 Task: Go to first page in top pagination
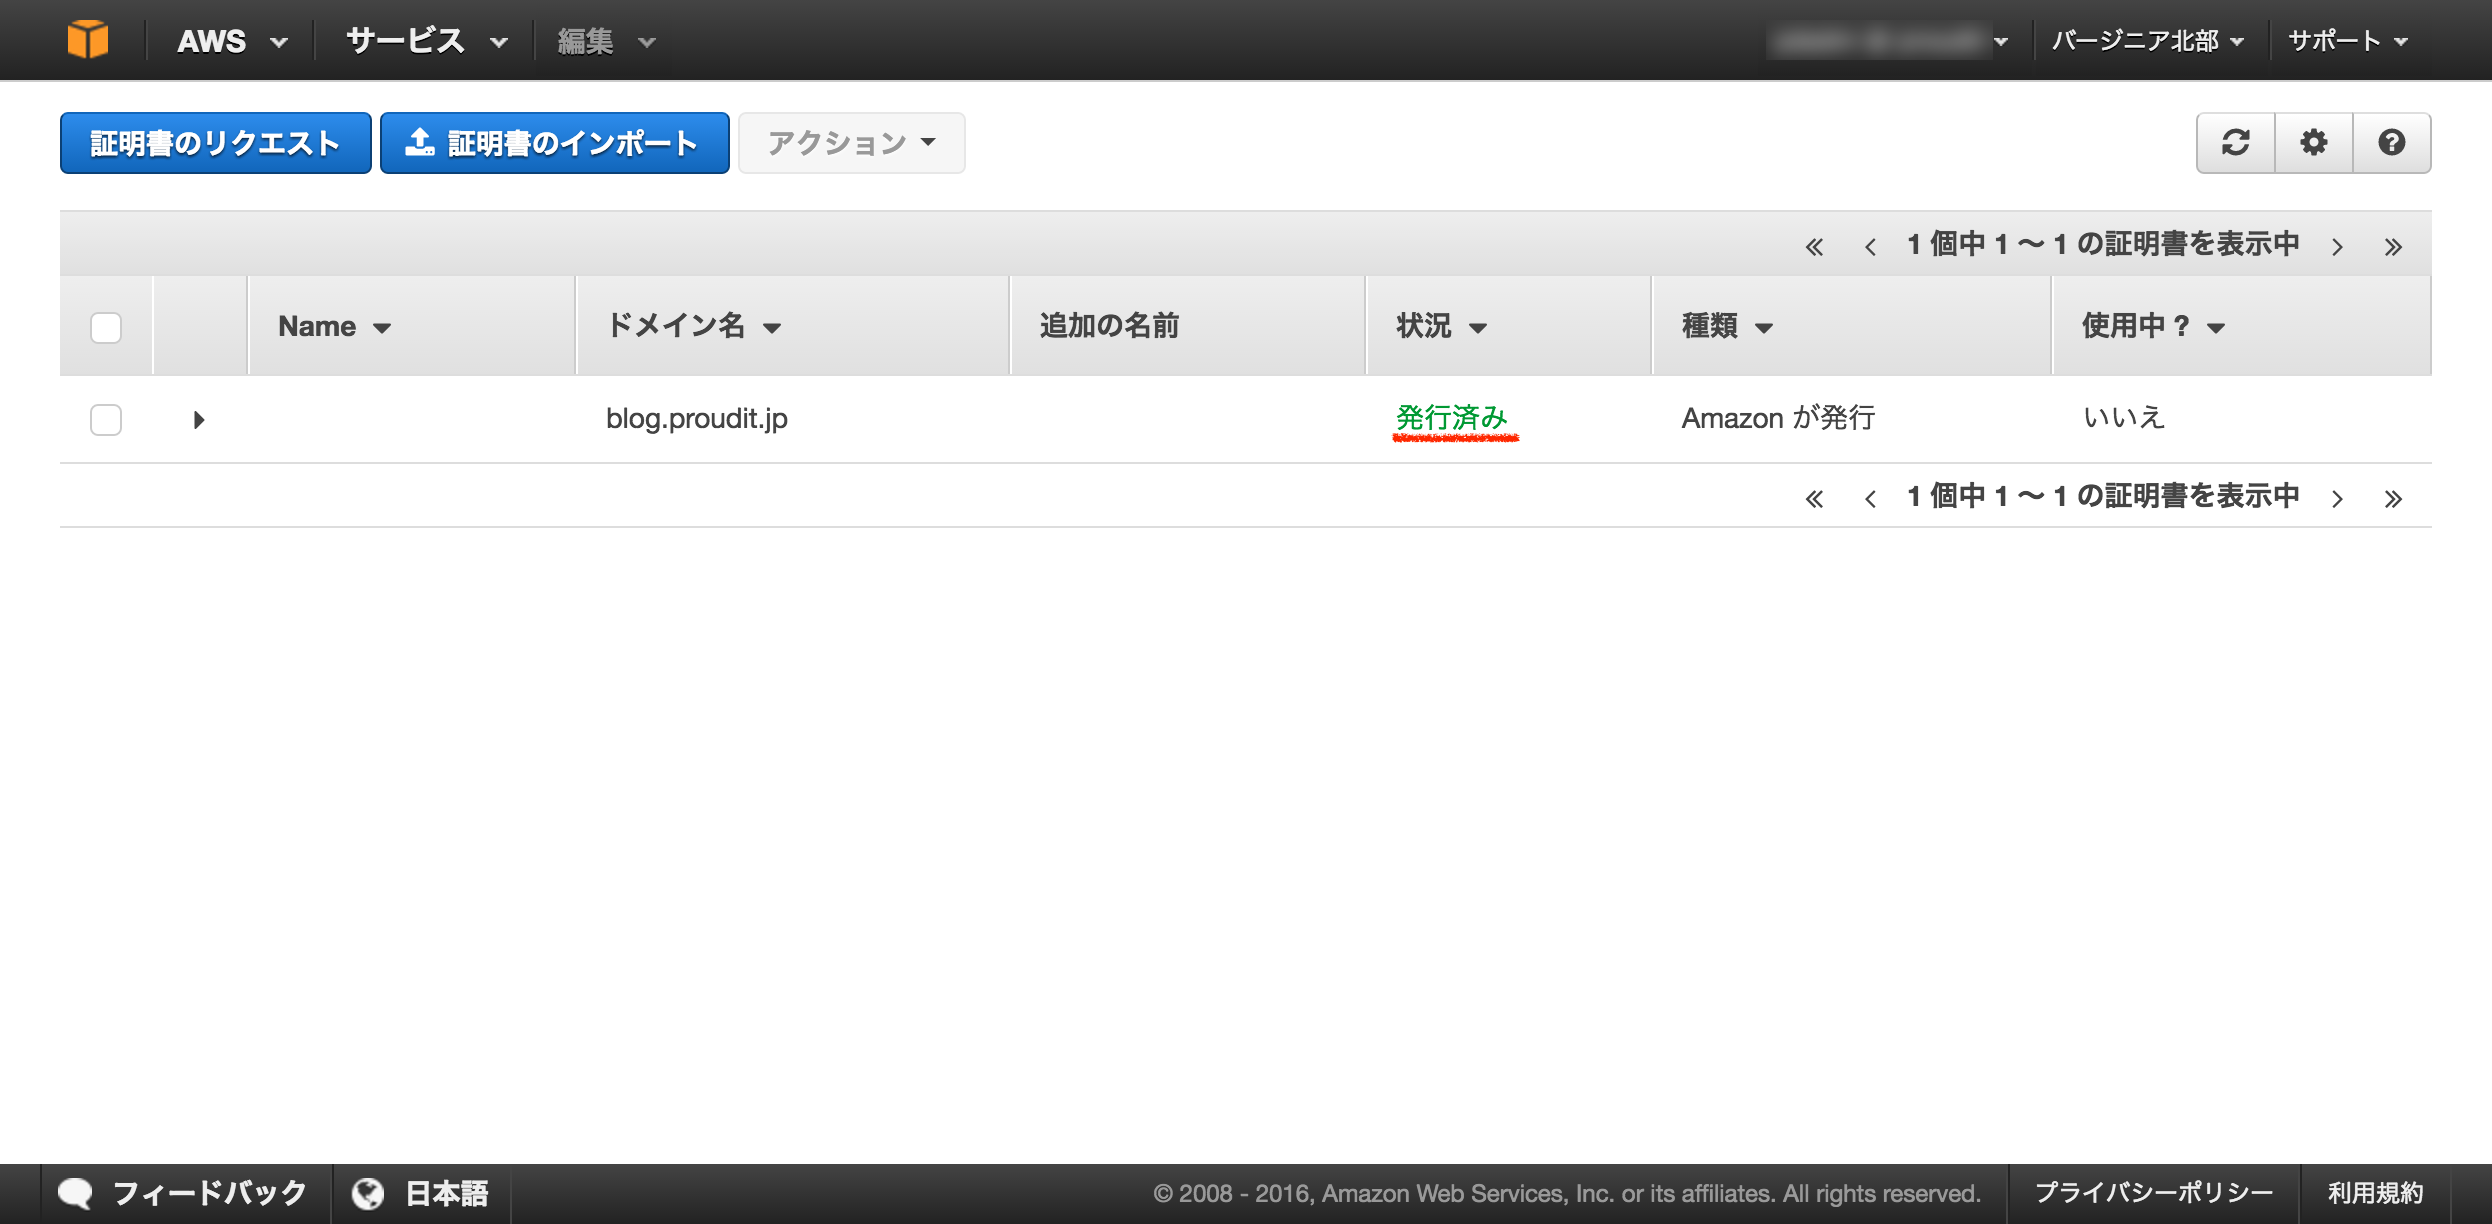point(1814,246)
